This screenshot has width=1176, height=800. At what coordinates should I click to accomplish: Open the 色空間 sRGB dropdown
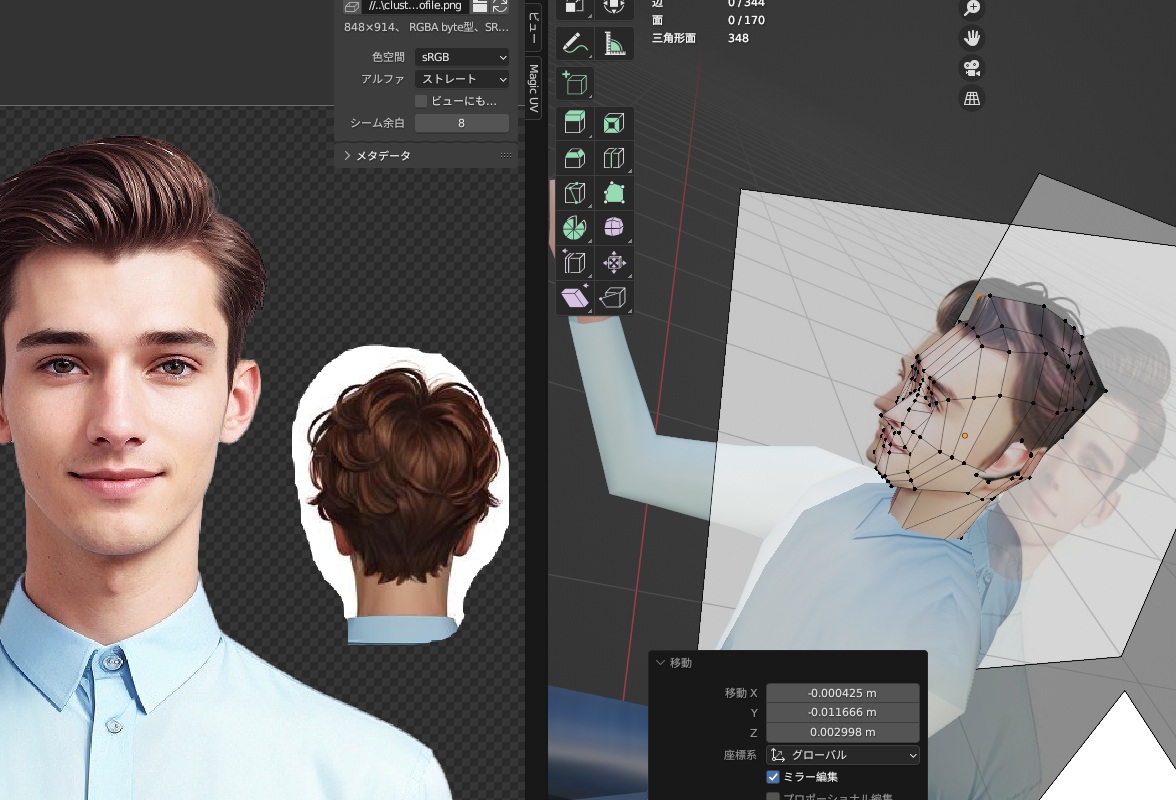pos(461,57)
